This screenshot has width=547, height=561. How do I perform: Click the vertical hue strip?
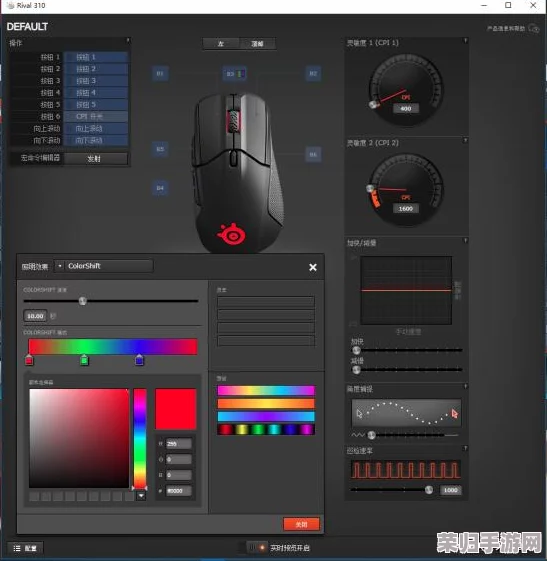click(x=140, y=438)
